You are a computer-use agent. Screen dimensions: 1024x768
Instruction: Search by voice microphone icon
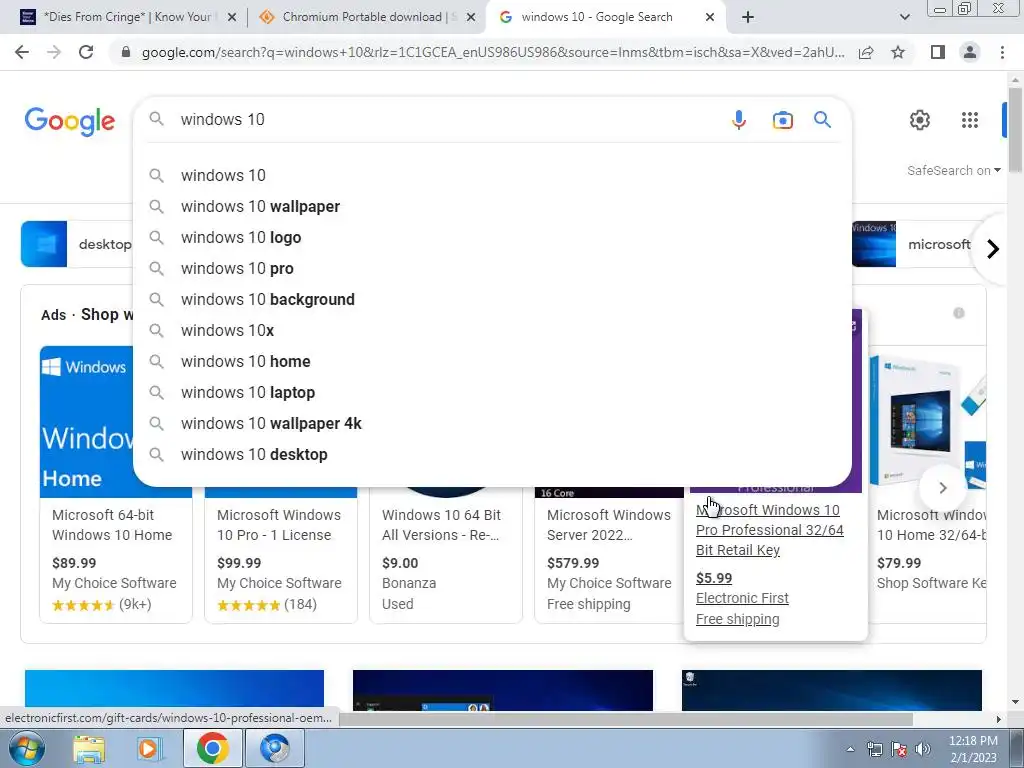point(739,120)
